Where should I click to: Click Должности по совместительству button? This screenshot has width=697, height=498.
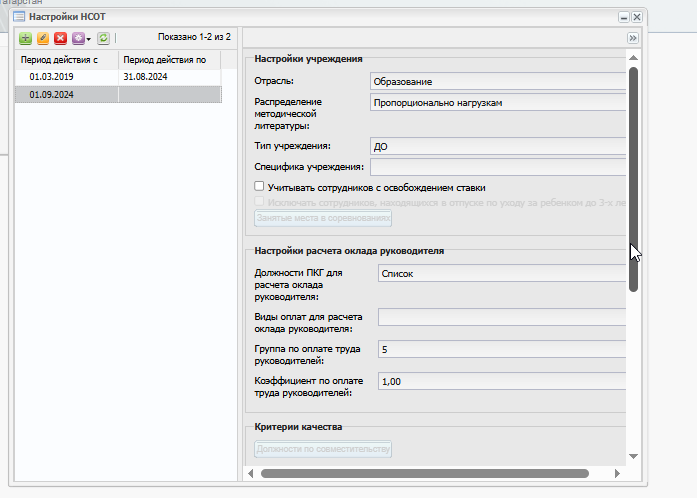[323, 449]
